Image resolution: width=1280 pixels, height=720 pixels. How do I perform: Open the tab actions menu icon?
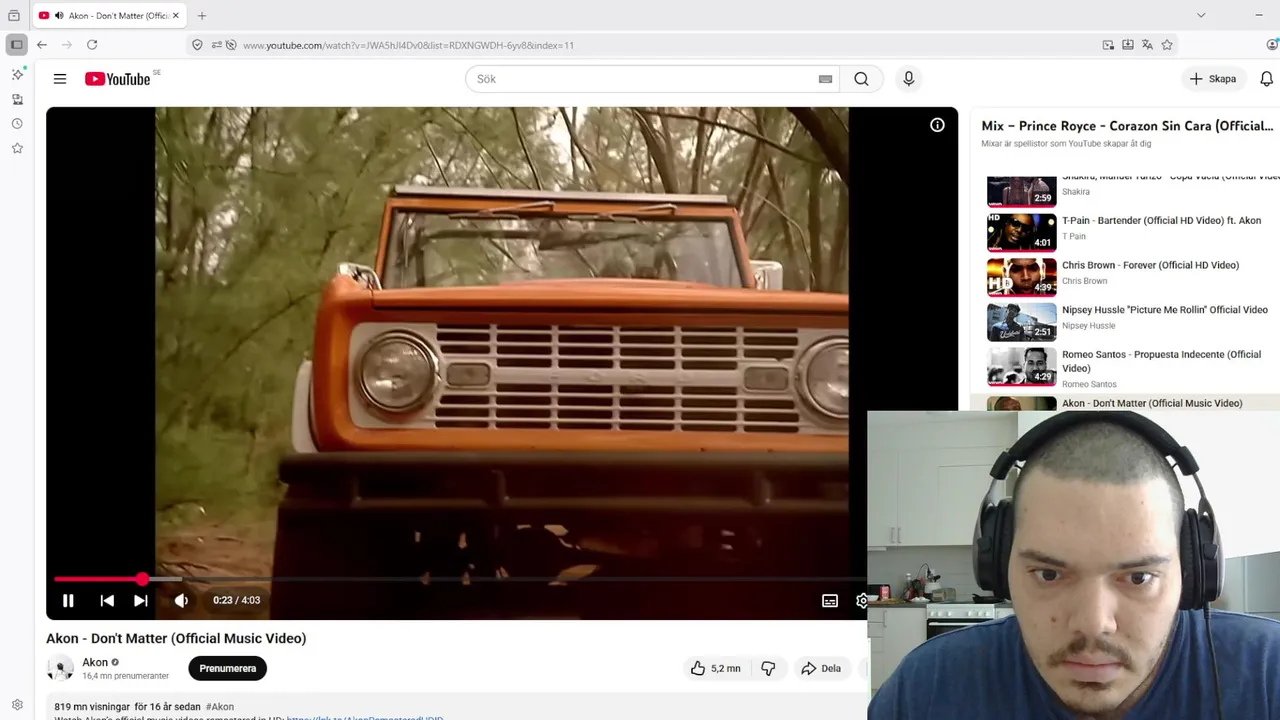tap(14, 16)
